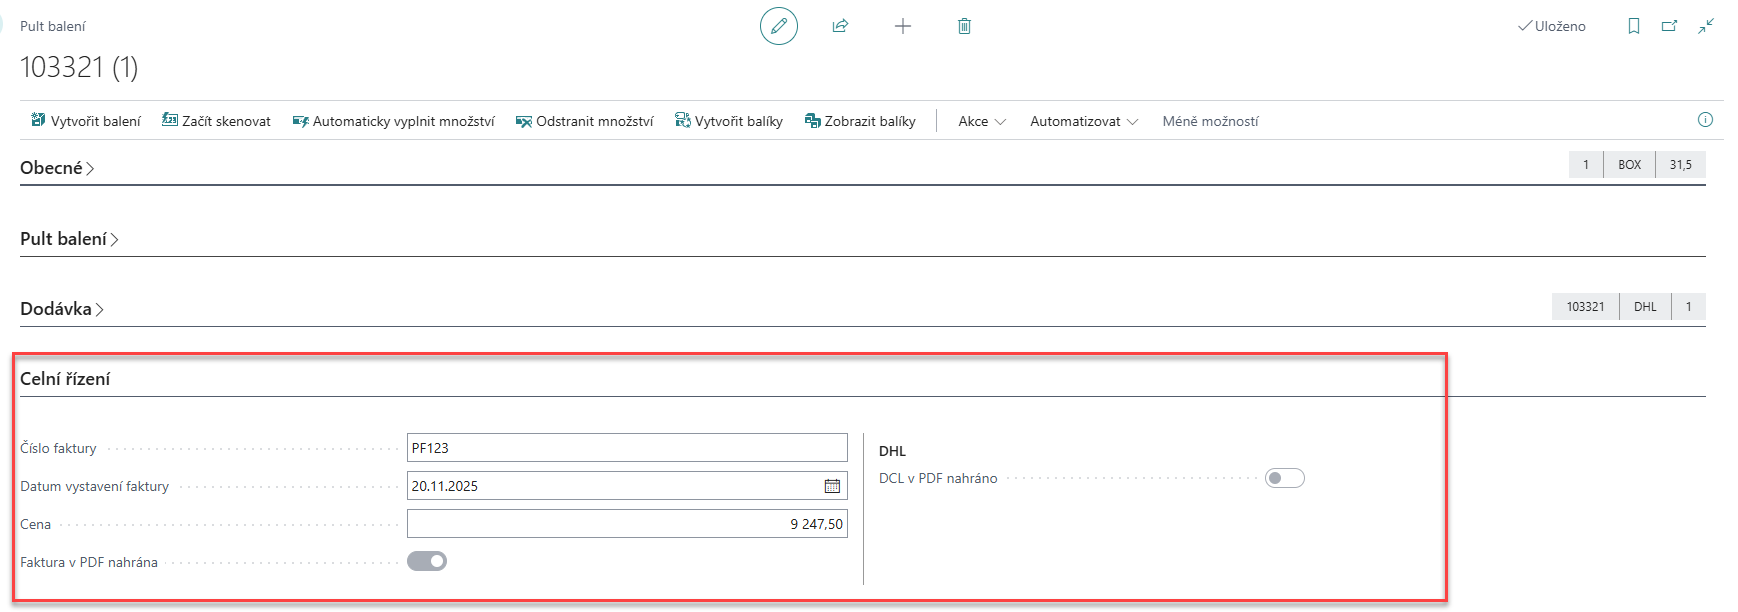This screenshot has height=612, width=1738.
Task: Click Méně možností link
Action: [1210, 121]
